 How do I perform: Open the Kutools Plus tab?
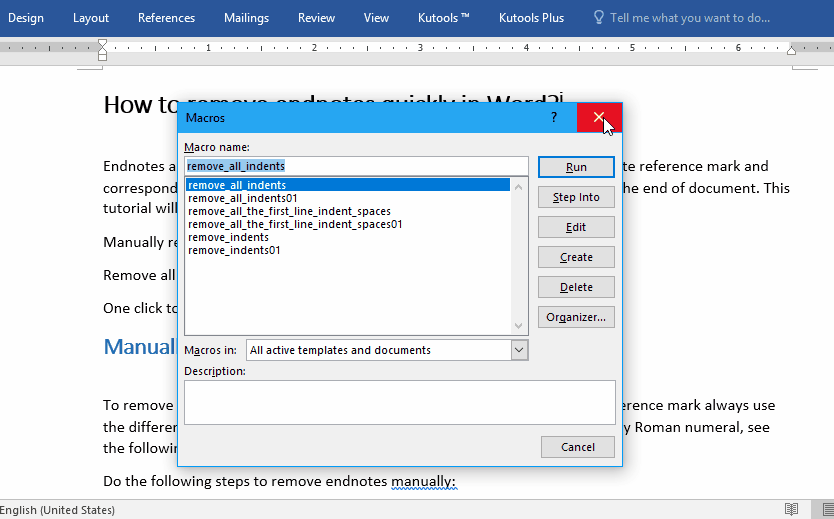pyautogui.click(x=531, y=18)
